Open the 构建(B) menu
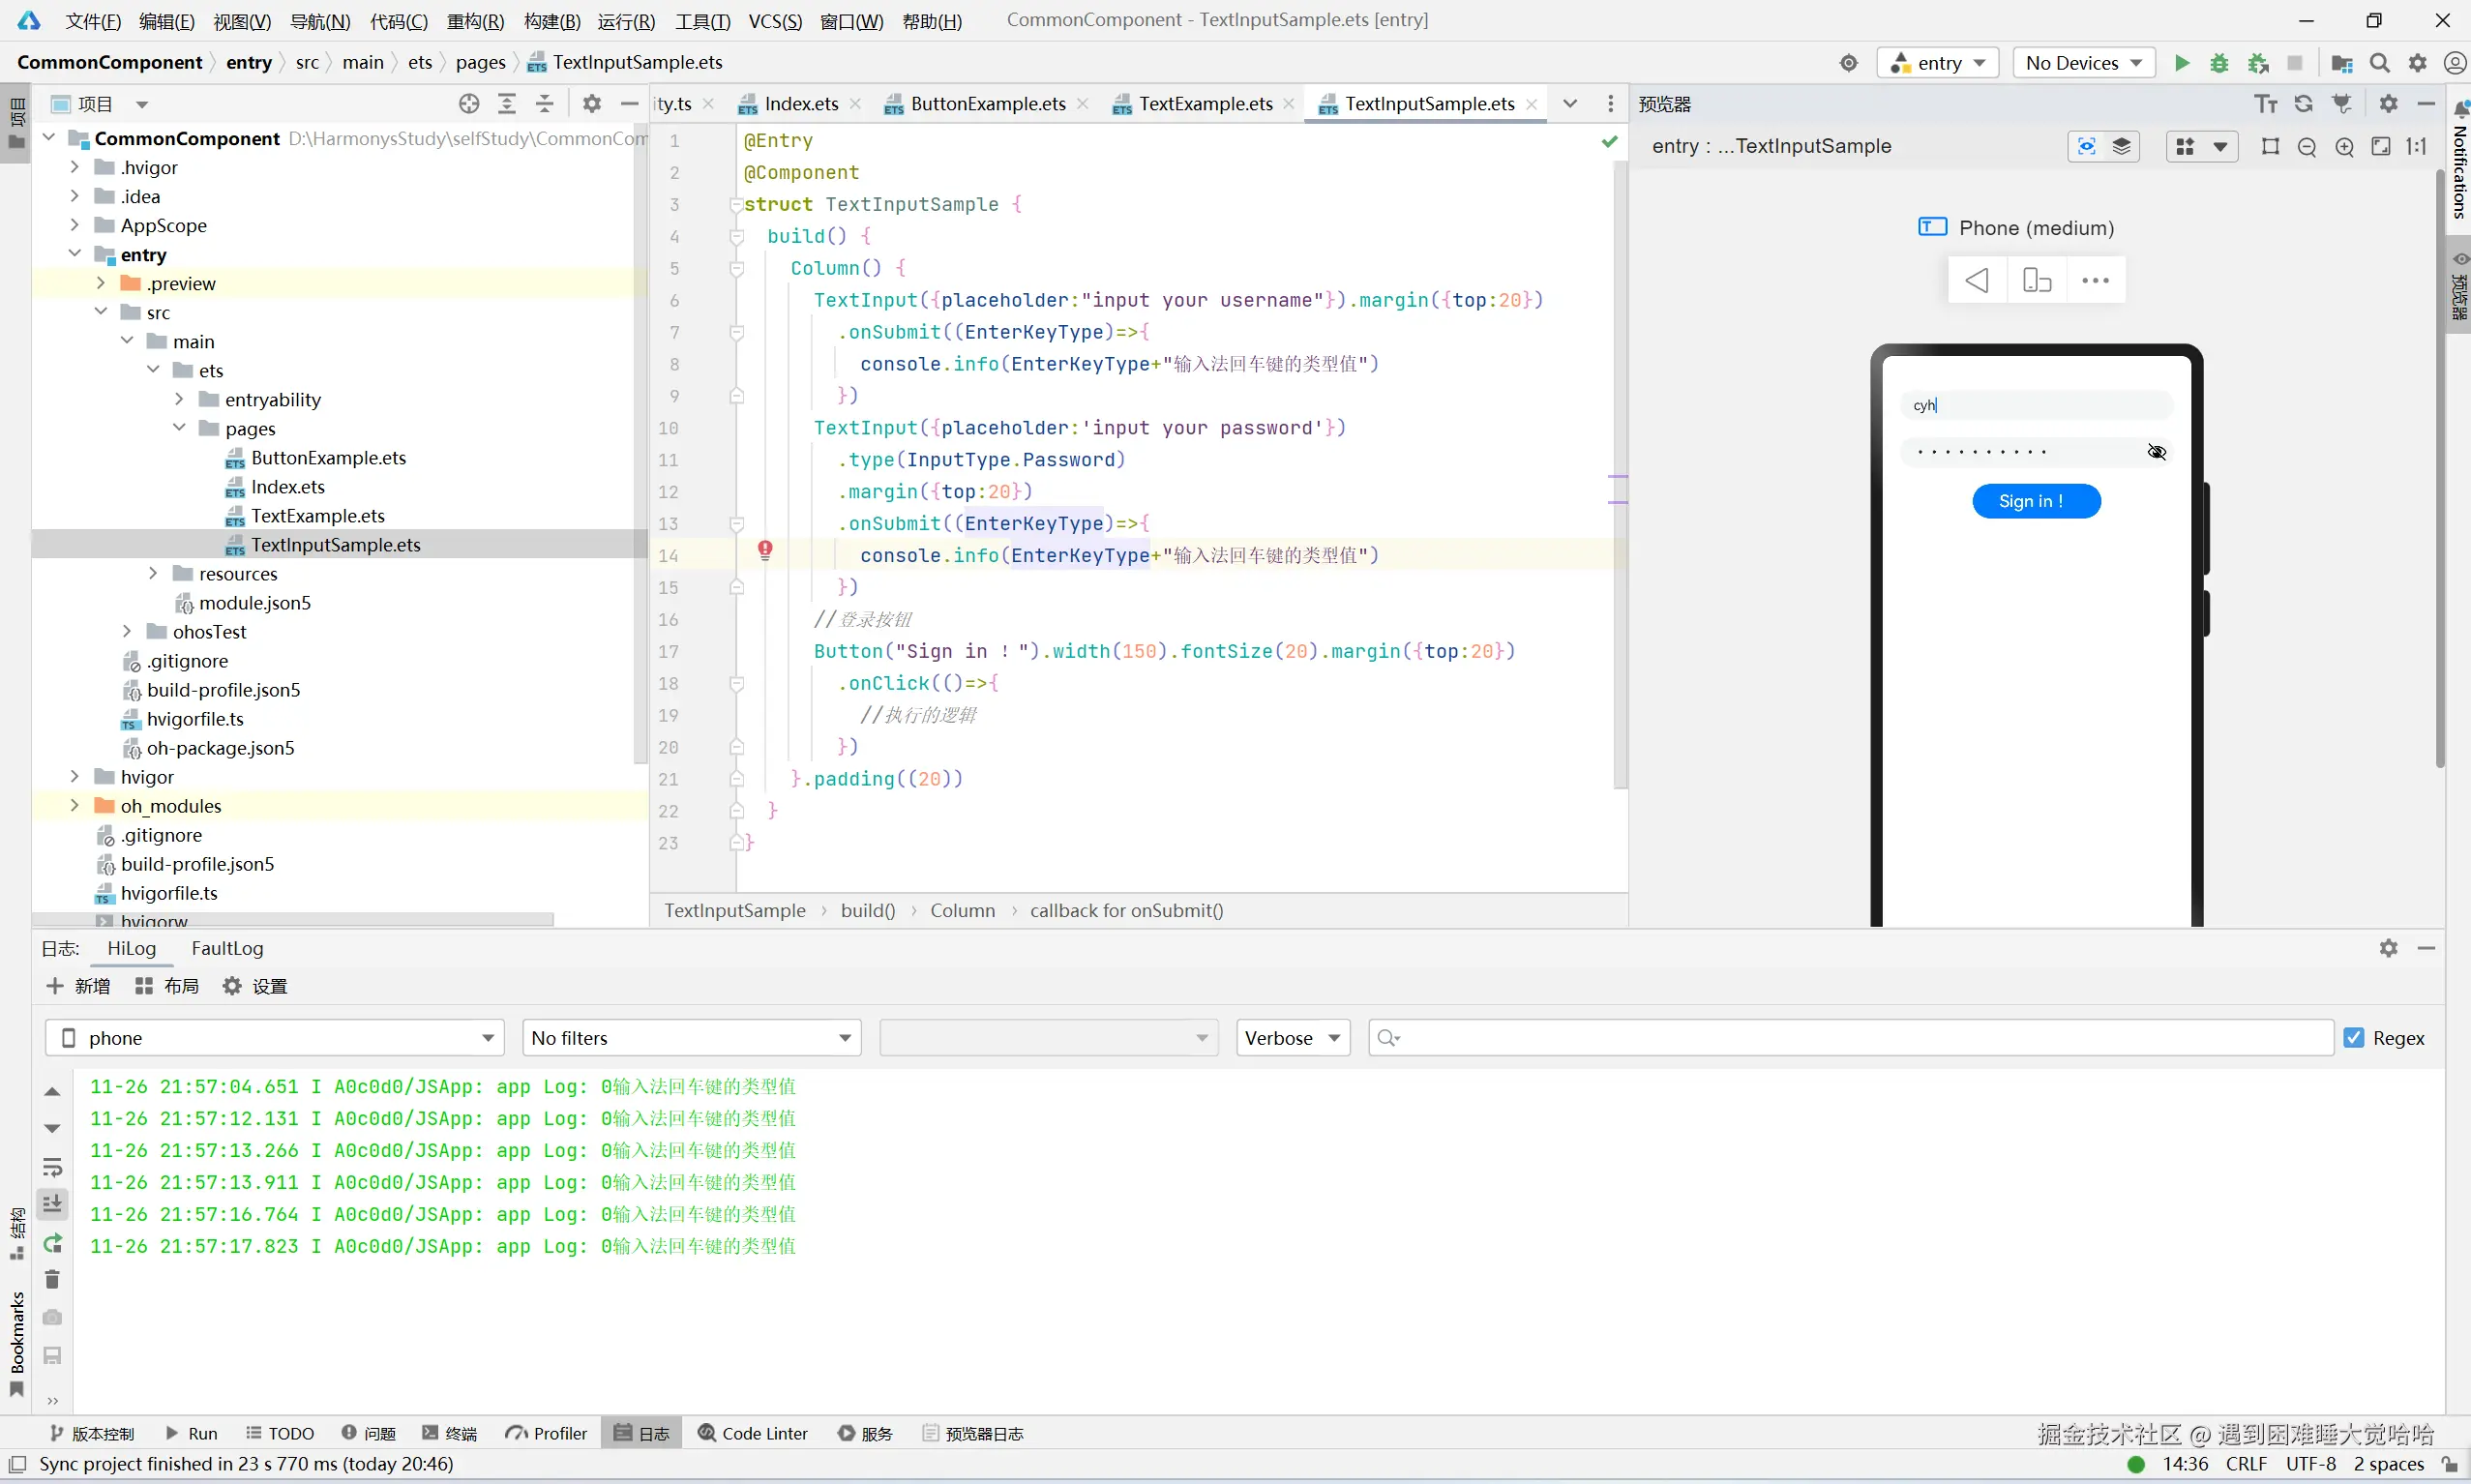2471x1484 pixels. coord(551,21)
